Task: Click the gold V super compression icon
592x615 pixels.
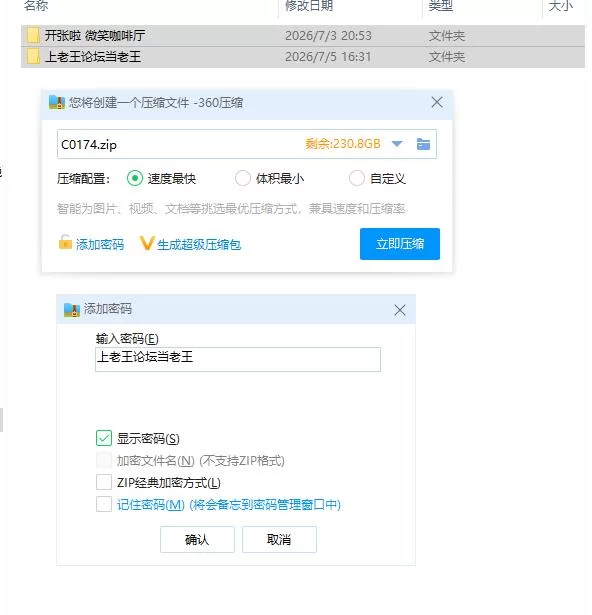Action: pyautogui.click(x=147, y=243)
